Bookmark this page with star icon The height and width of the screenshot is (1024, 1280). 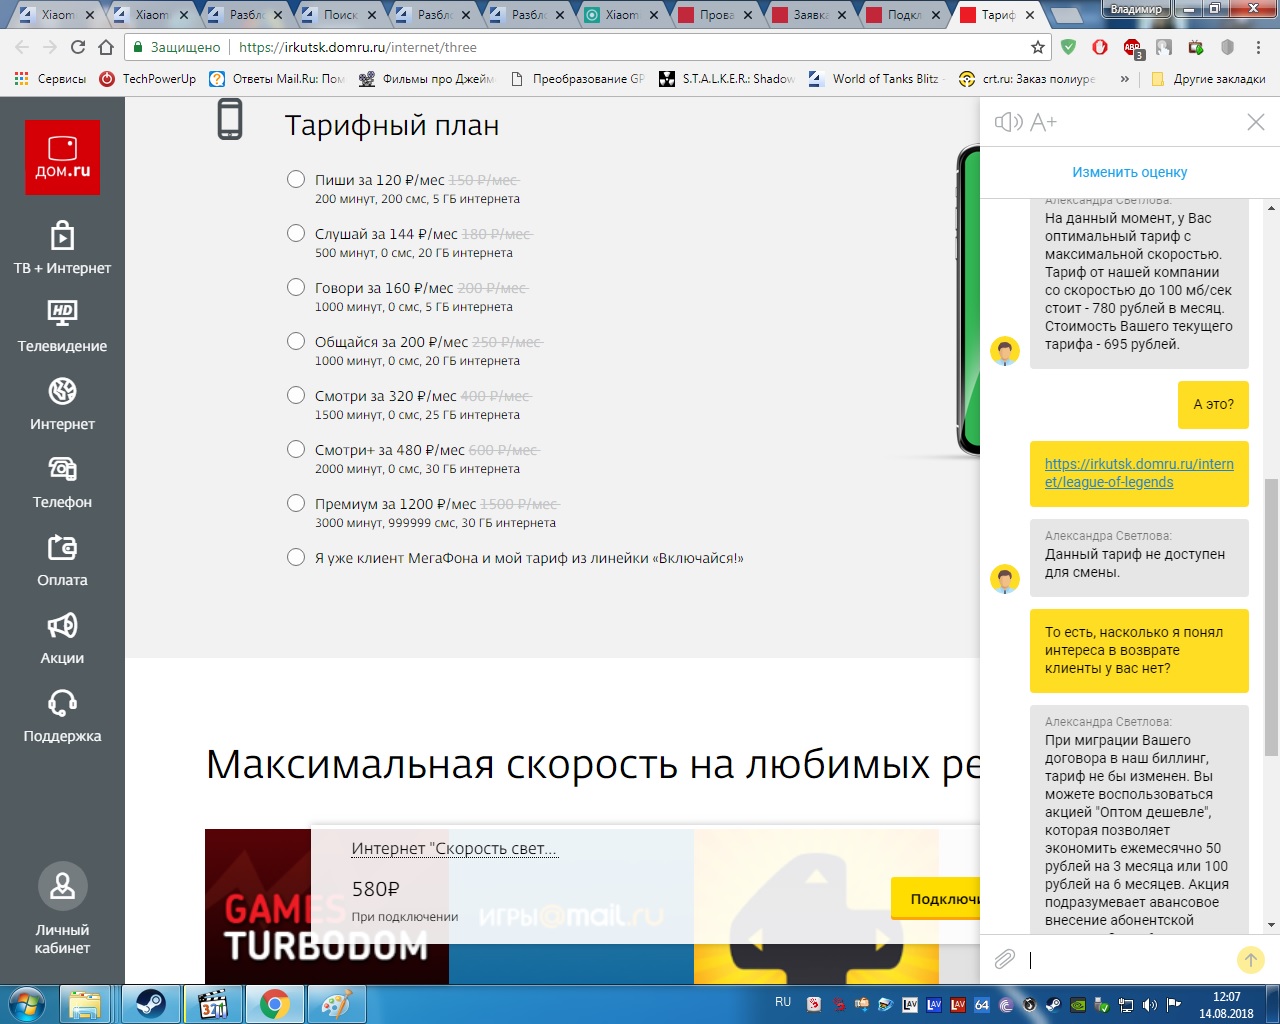[x=1038, y=47]
